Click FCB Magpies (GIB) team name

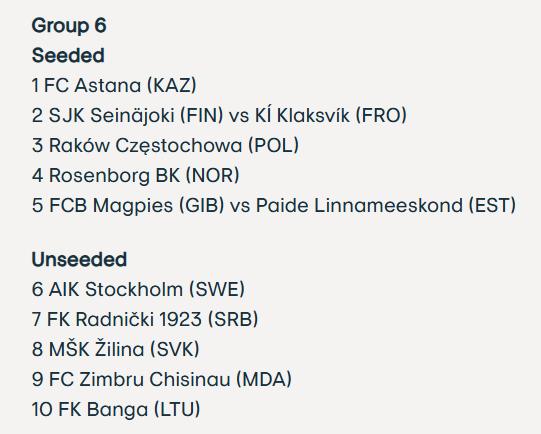[x=137, y=205]
